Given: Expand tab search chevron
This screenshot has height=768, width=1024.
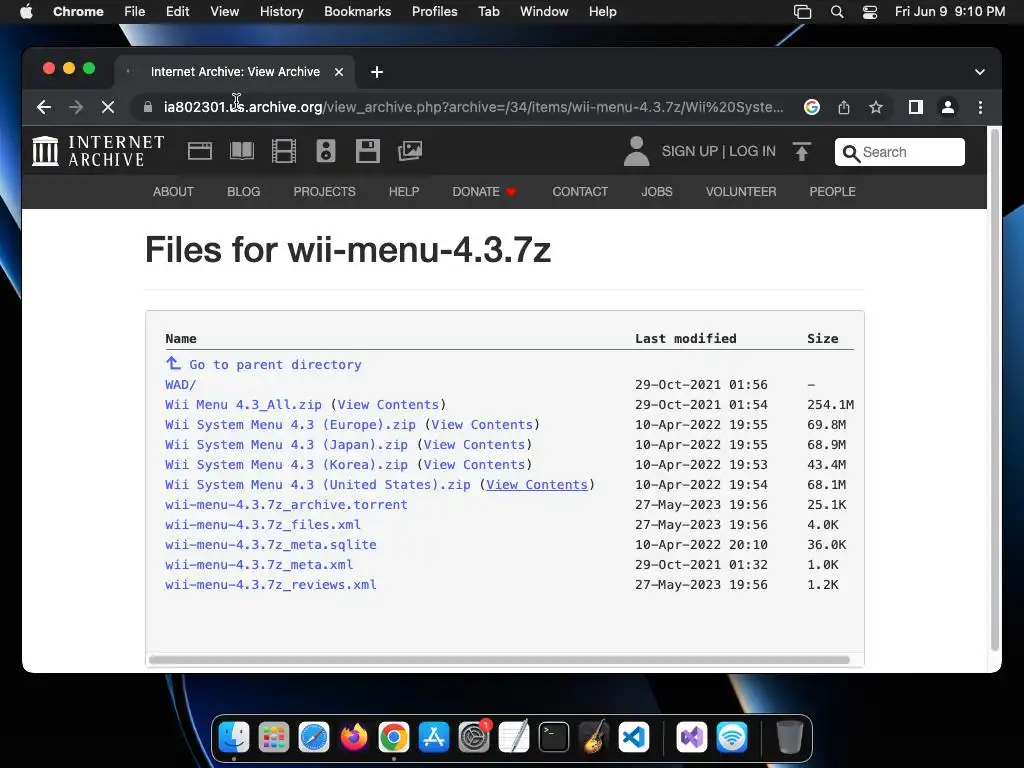Looking at the screenshot, I should [980, 72].
